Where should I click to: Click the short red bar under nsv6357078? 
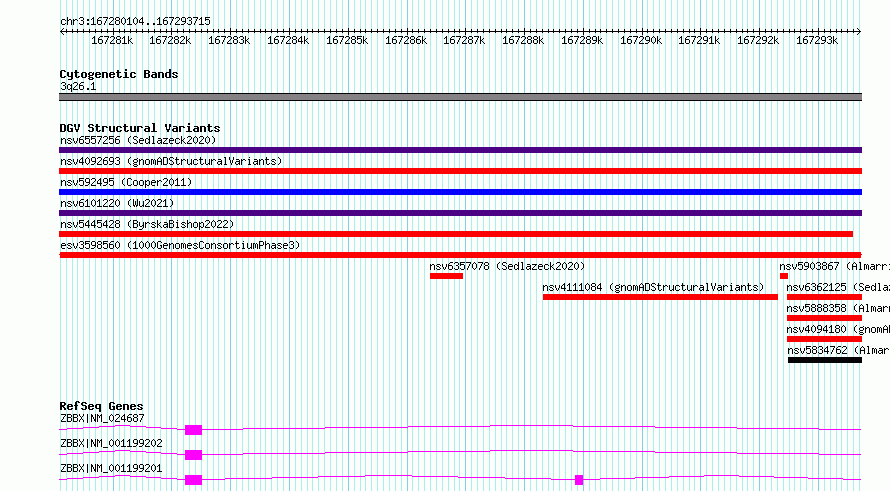pyautogui.click(x=446, y=276)
